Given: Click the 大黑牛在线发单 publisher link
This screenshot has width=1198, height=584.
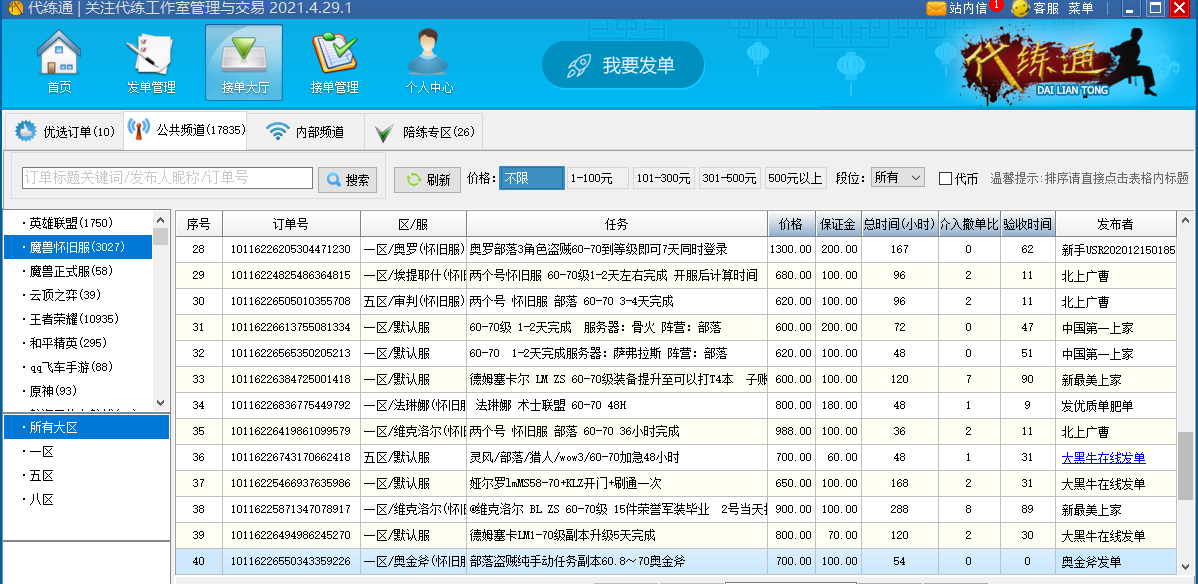Looking at the screenshot, I should pos(1103,457).
